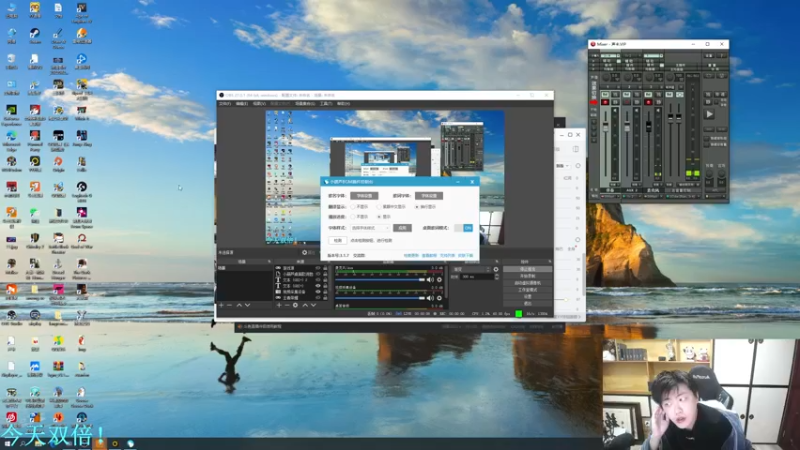Select 换行显示 radio option
800x450 pixels.
coord(417,207)
